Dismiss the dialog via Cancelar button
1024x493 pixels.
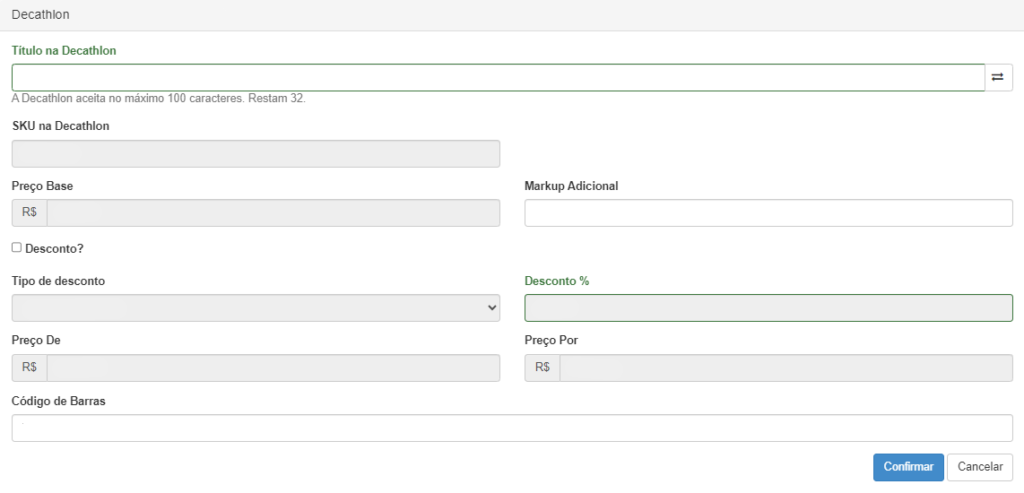(x=980, y=467)
